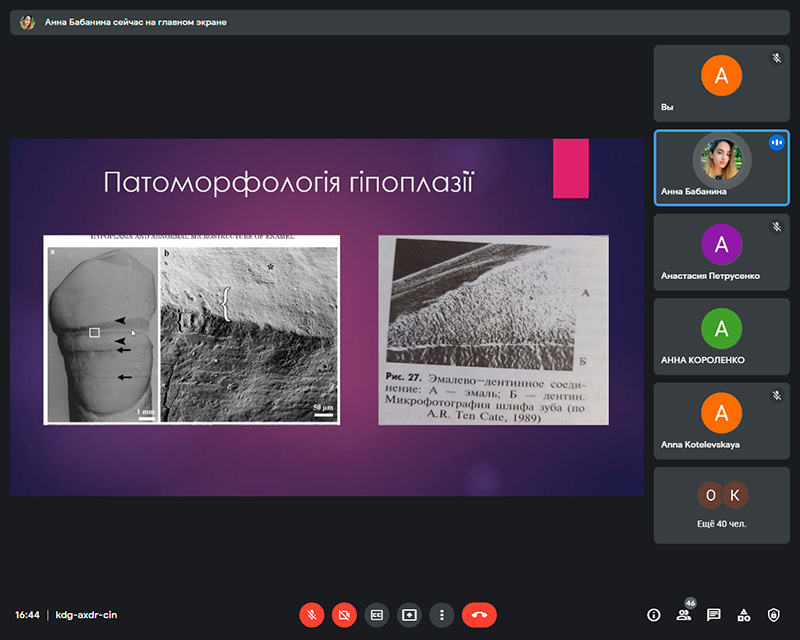Screen dimensions: 800x640
Task: Click the 'Анна Бабанина сейчас на главном экране' banner
Action: pyautogui.click(x=135, y=22)
